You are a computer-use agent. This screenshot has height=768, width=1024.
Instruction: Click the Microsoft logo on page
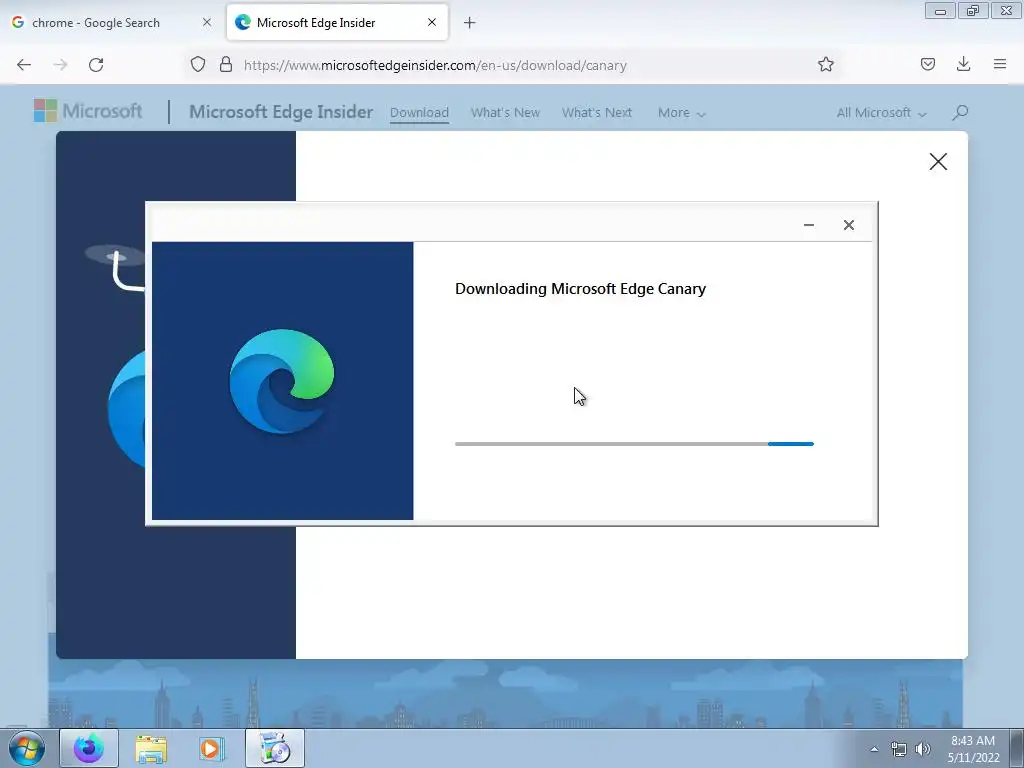pos(88,111)
